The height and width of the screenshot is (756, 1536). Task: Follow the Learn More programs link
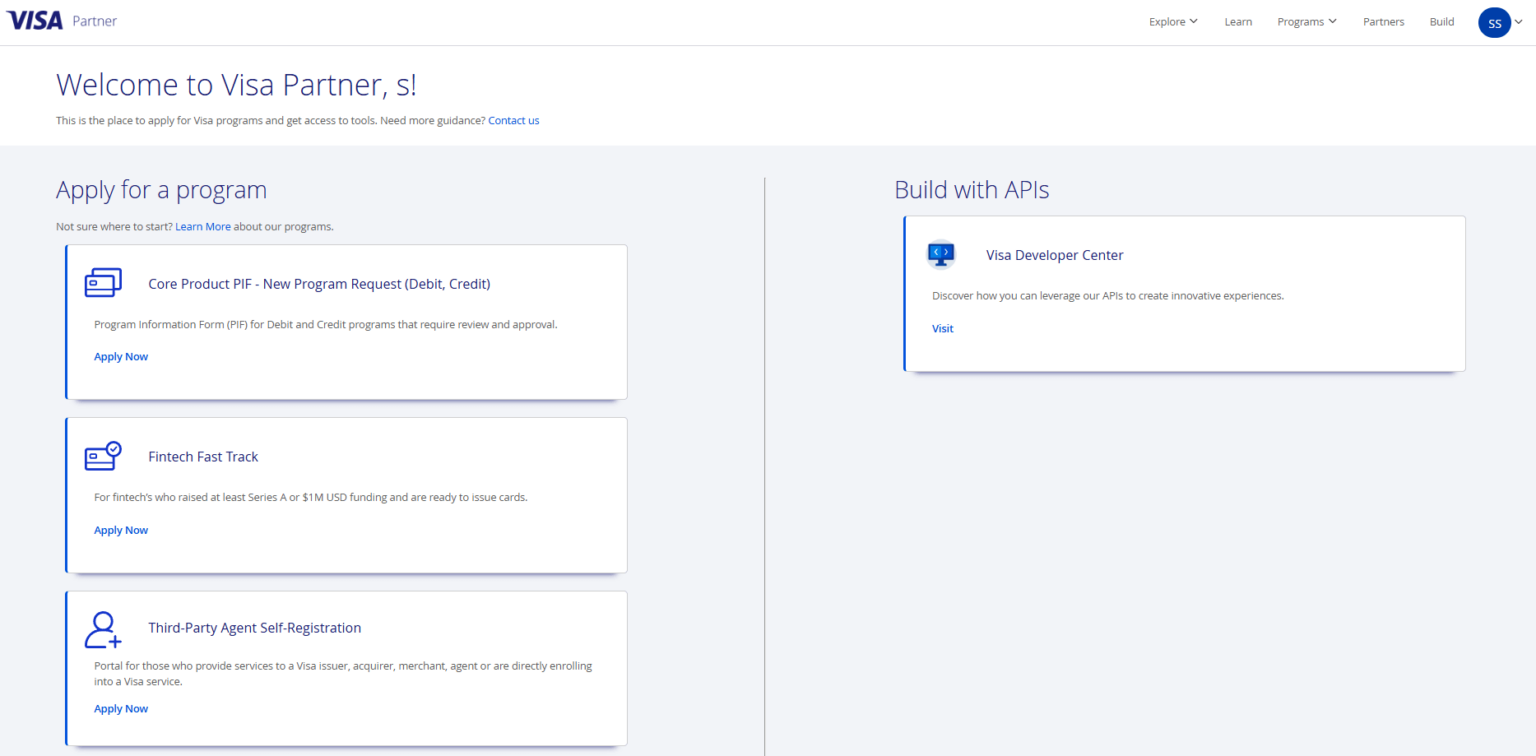pyautogui.click(x=203, y=227)
